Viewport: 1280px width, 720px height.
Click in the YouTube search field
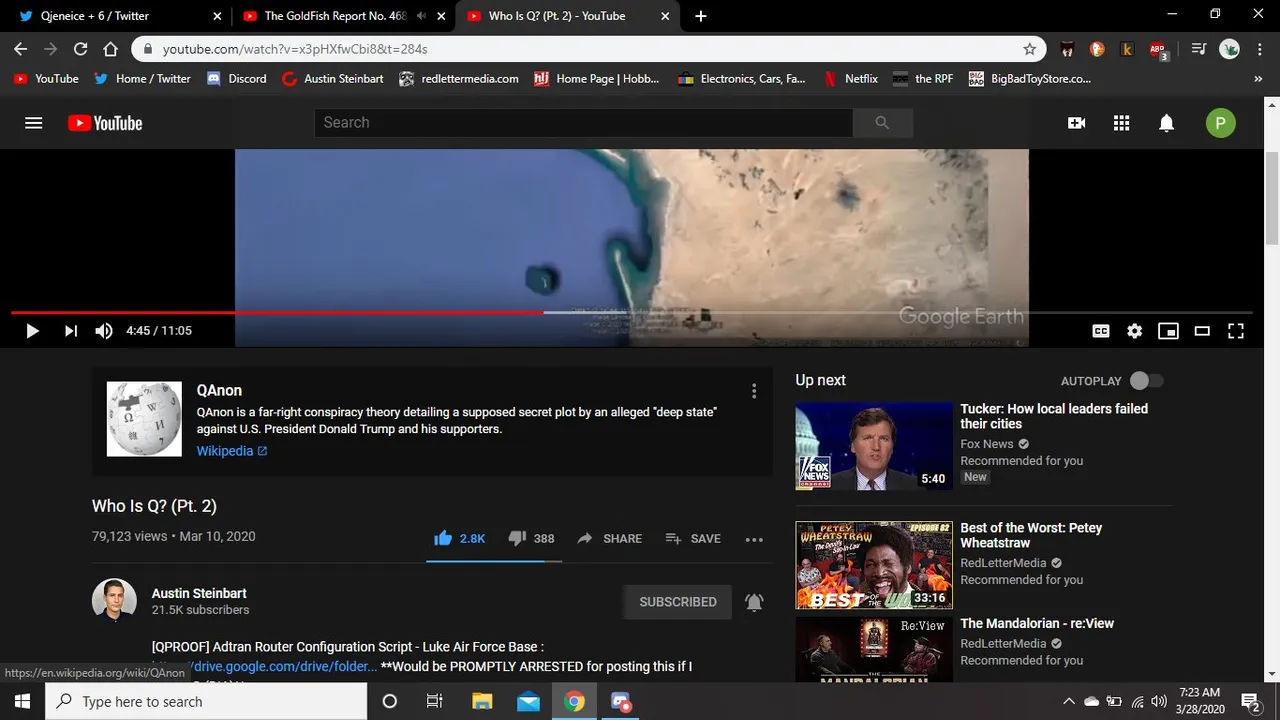click(x=583, y=122)
